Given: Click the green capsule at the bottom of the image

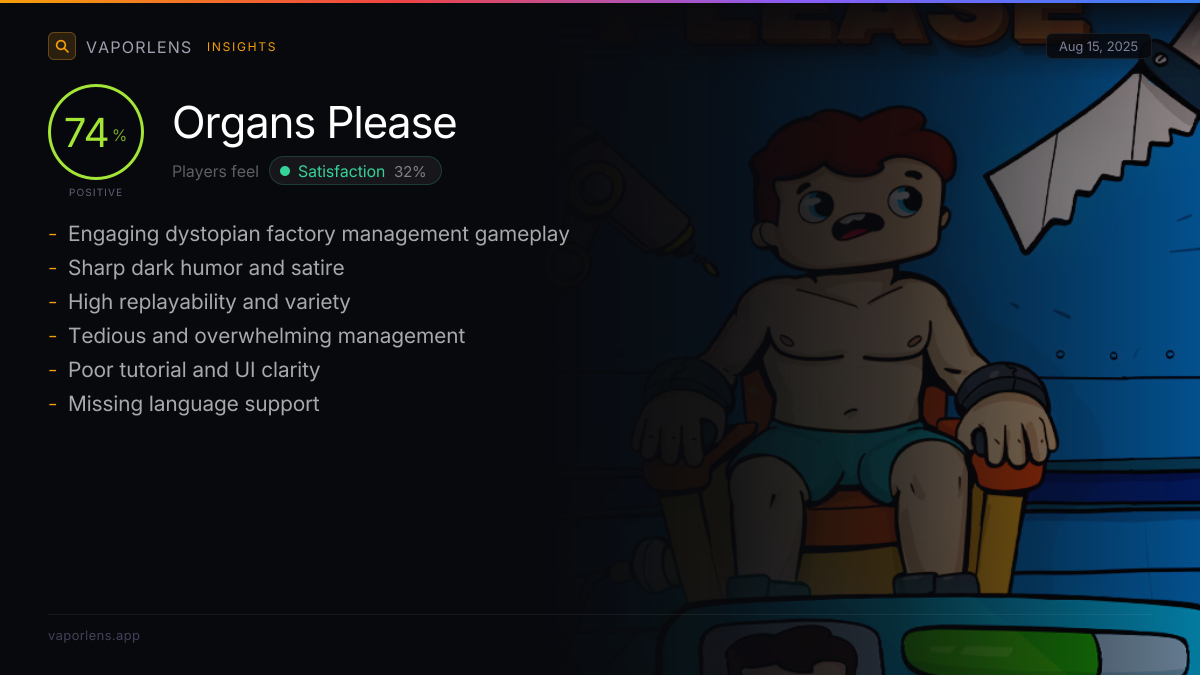Looking at the screenshot, I should 1002,652.
